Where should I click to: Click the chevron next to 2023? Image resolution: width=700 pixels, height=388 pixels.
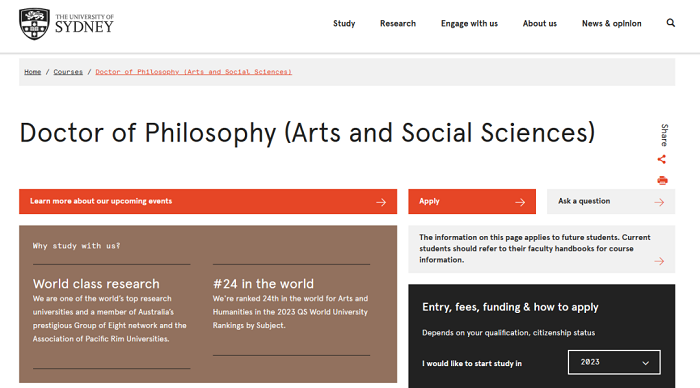tap(646, 363)
